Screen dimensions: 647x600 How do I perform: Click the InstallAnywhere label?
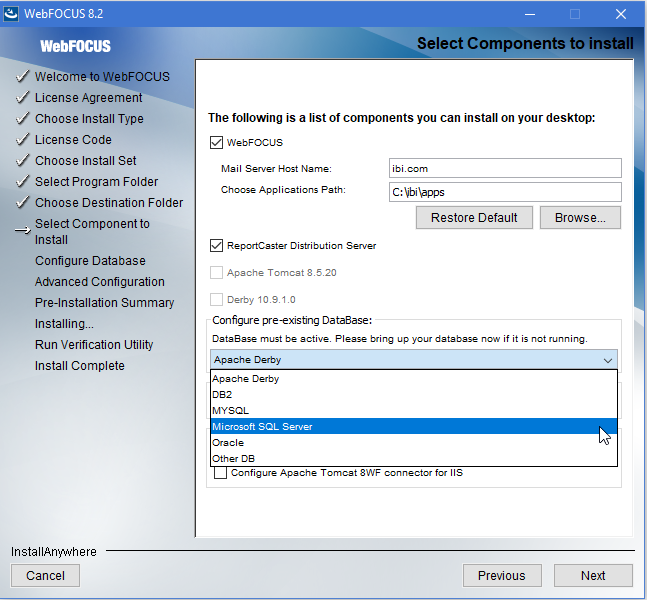coord(54,552)
